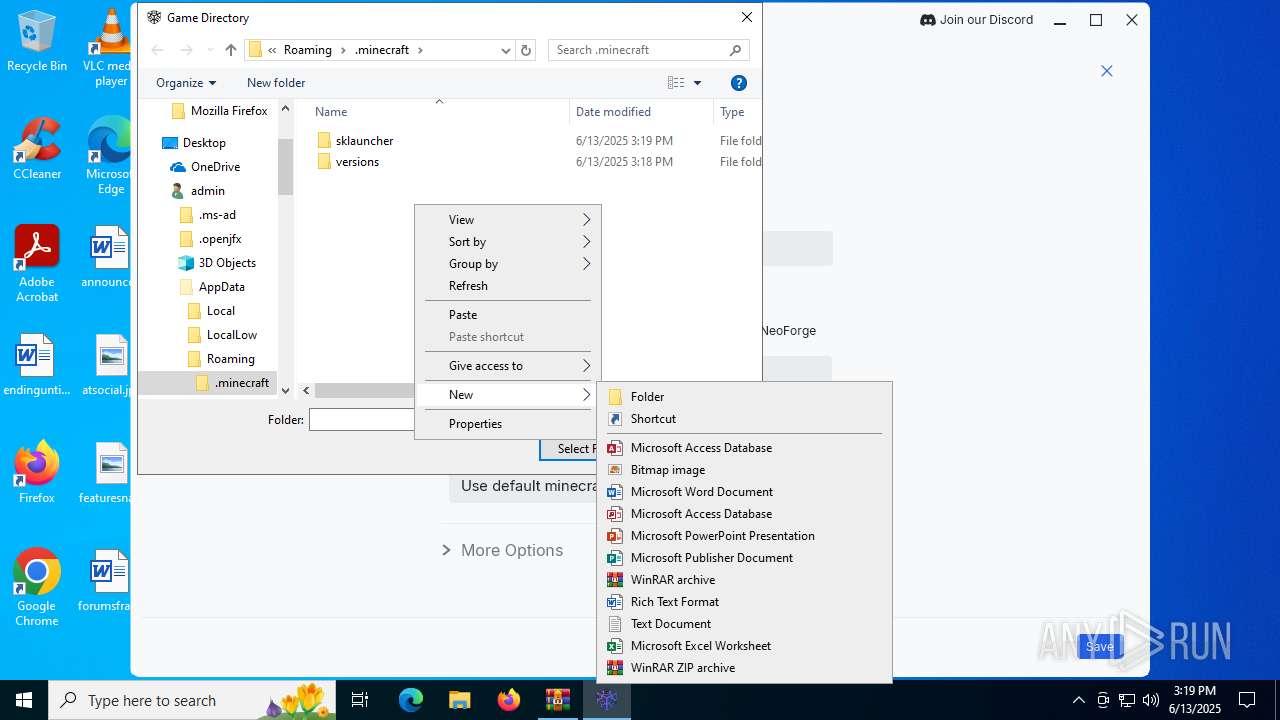Expand the View submenu arrow
This screenshot has height=720, width=1280.
587,220
